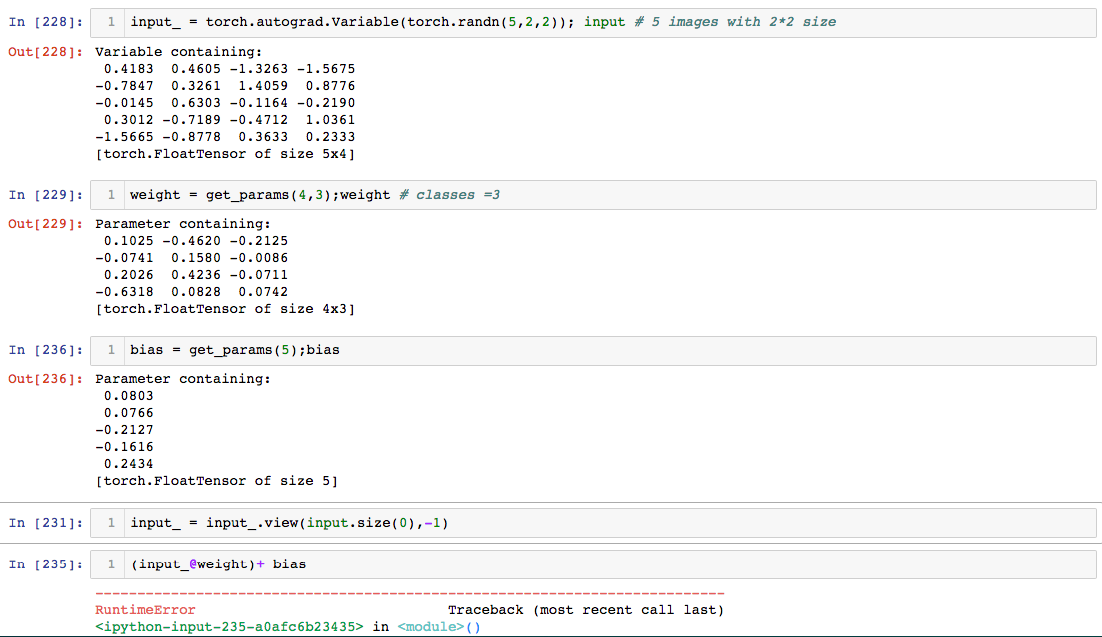
Task: Click the '# classes =3' comment text
Action: tap(449, 195)
